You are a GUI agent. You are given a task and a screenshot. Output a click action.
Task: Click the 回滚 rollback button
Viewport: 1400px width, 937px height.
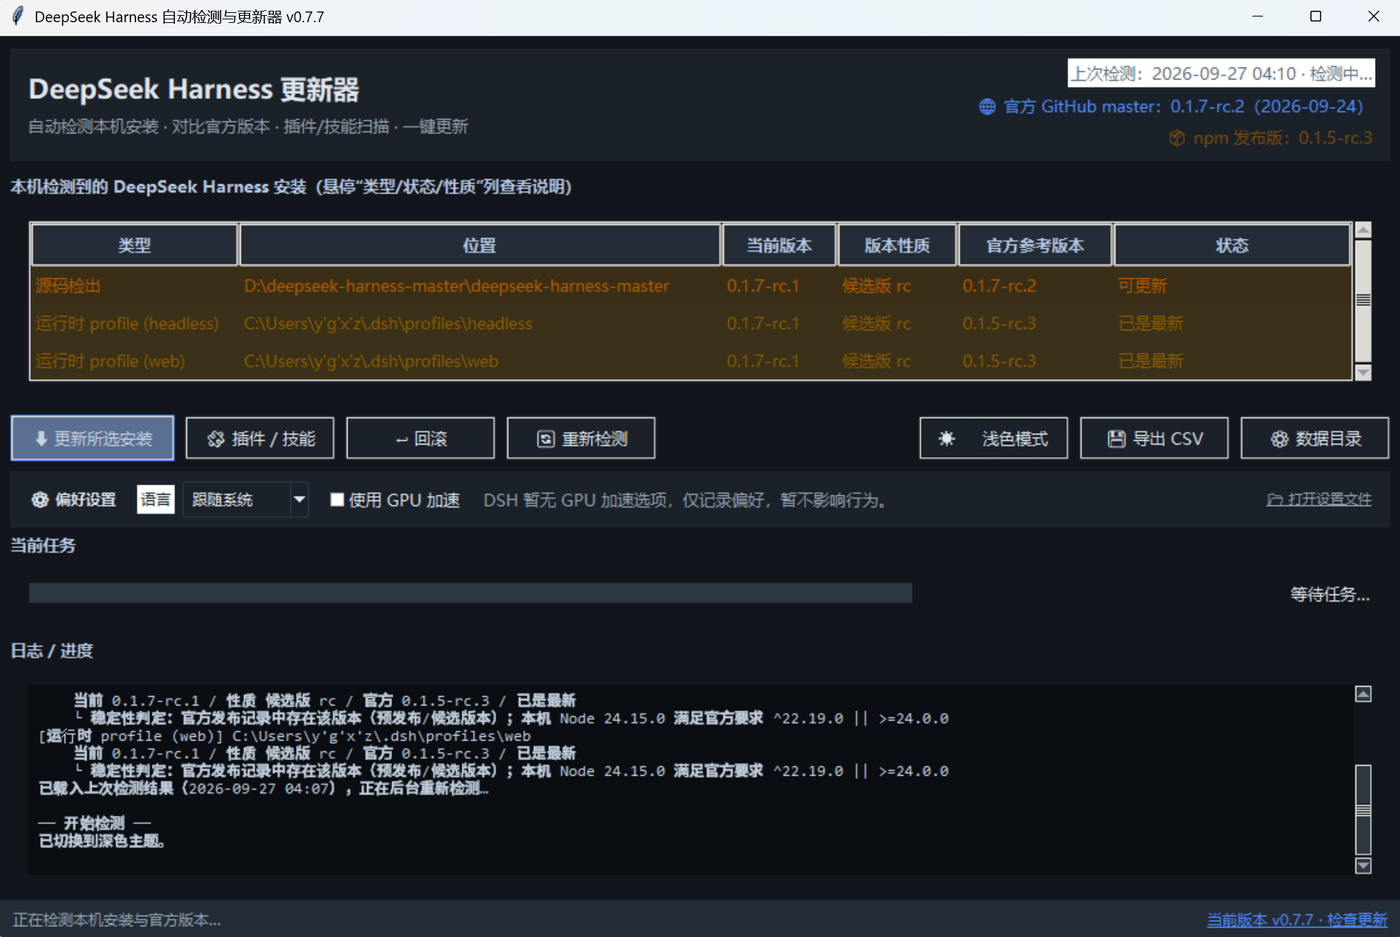point(420,438)
